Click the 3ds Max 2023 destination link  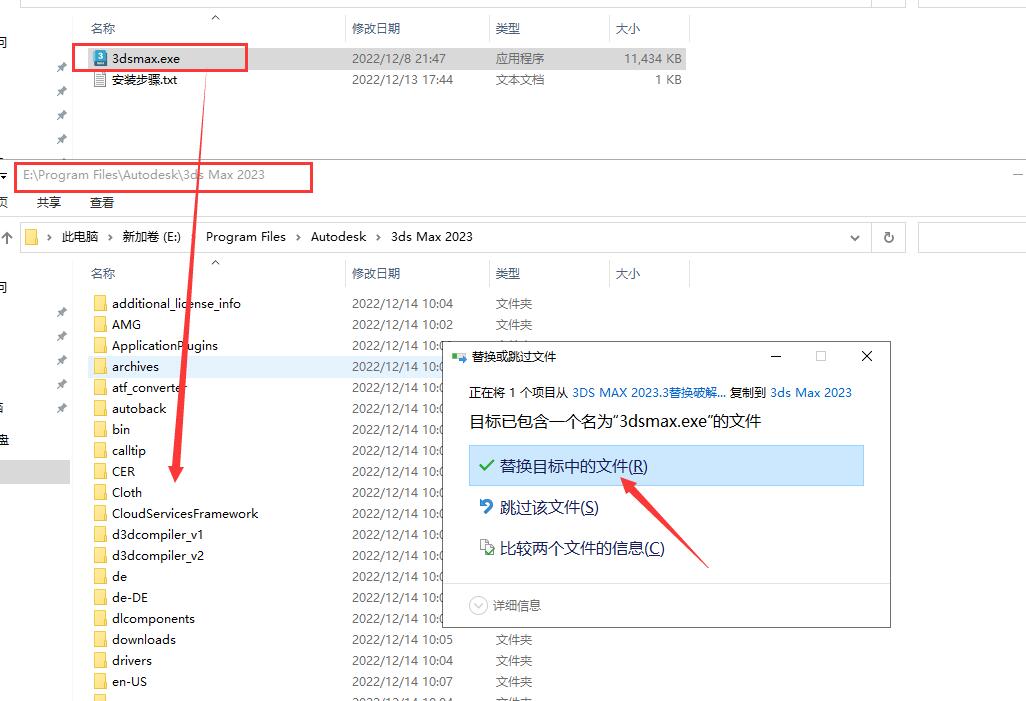pos(810,393)
